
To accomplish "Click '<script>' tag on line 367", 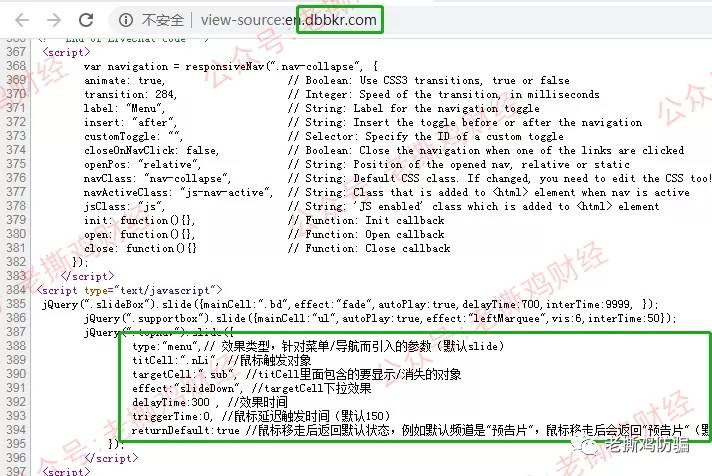I will (66, 52).
